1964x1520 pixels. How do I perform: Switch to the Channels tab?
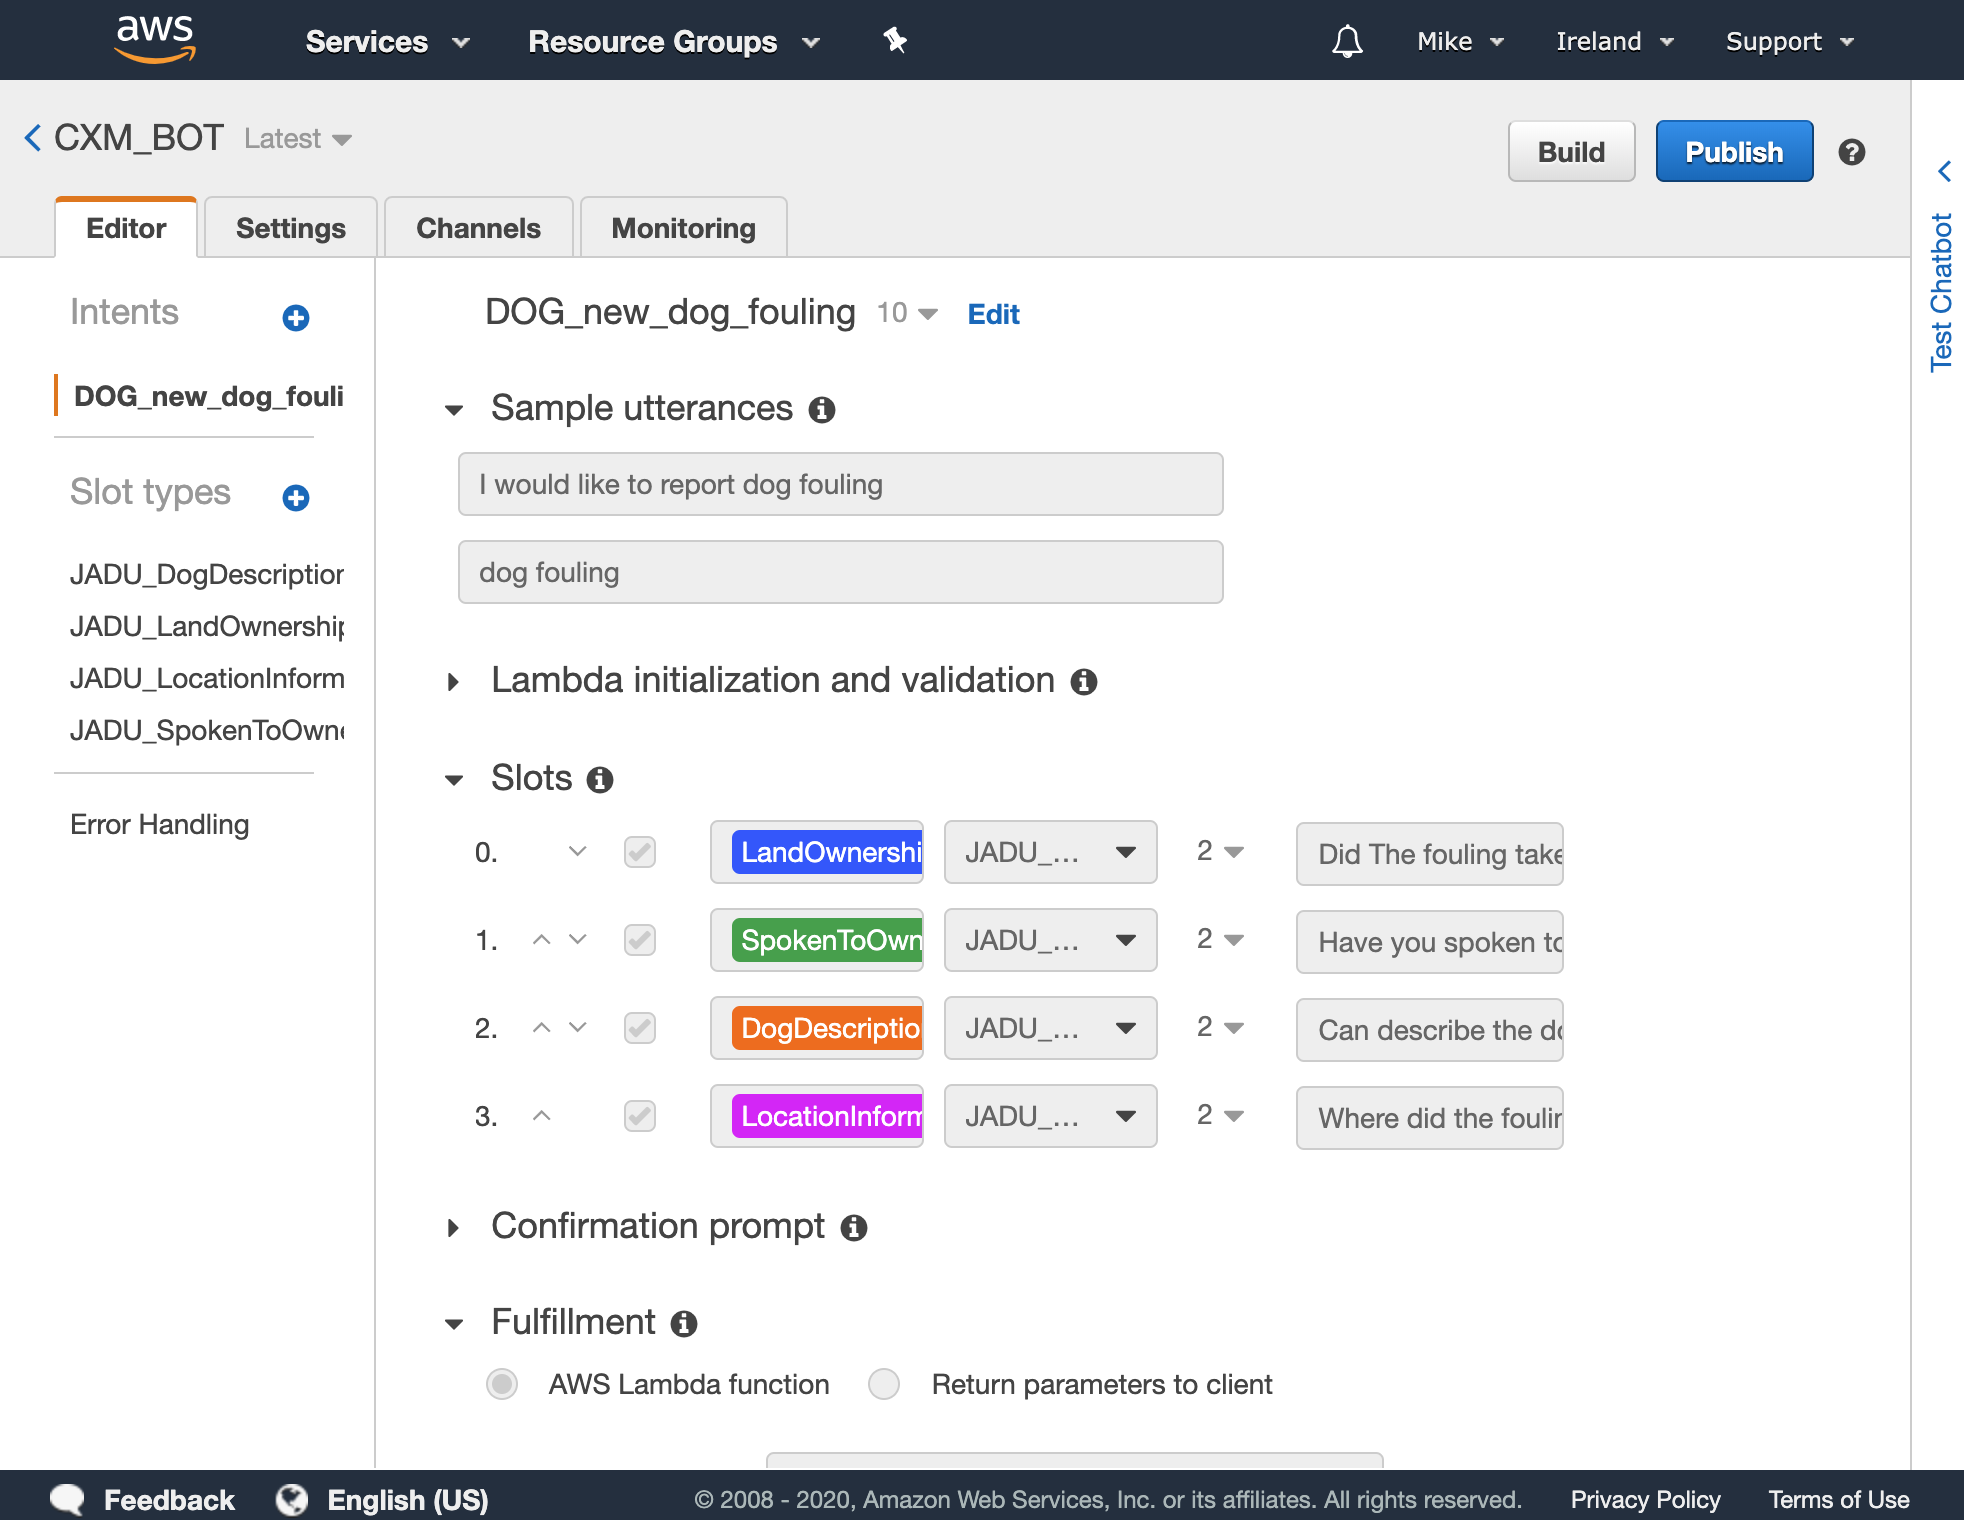[479, 228]
